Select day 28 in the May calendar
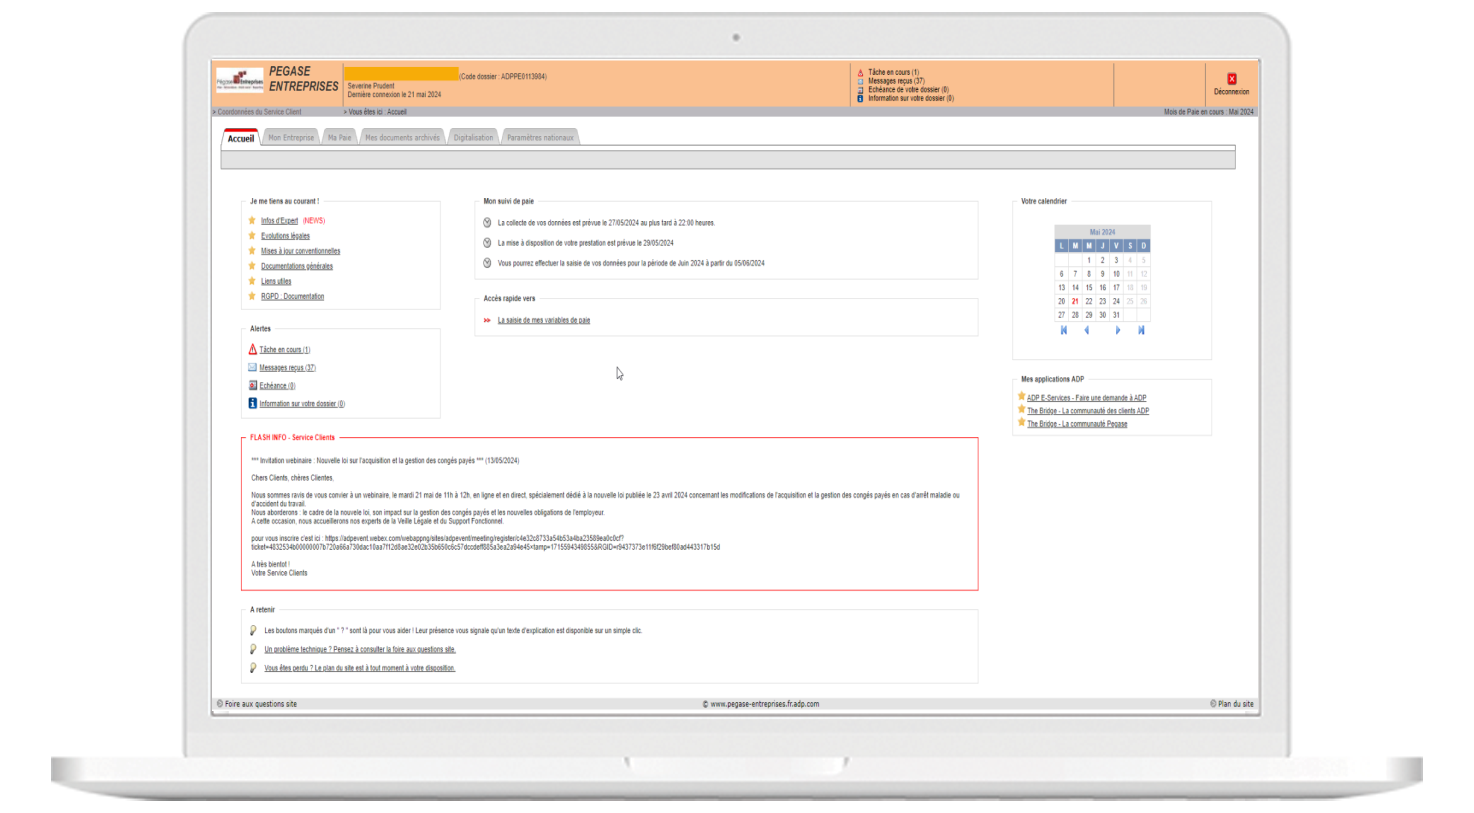Image resolution: width=1474 pixels, height=813 pixels. click(1075, 315)
